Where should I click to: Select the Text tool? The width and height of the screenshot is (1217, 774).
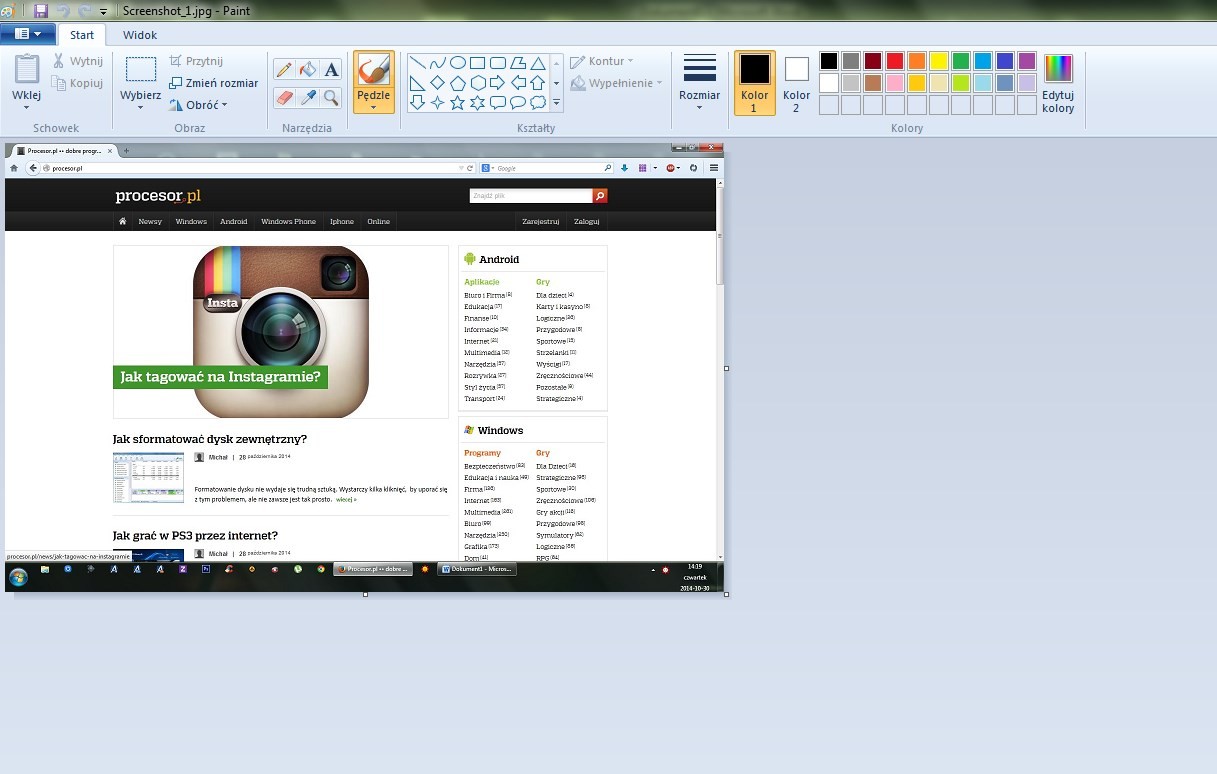pos(331,69)
